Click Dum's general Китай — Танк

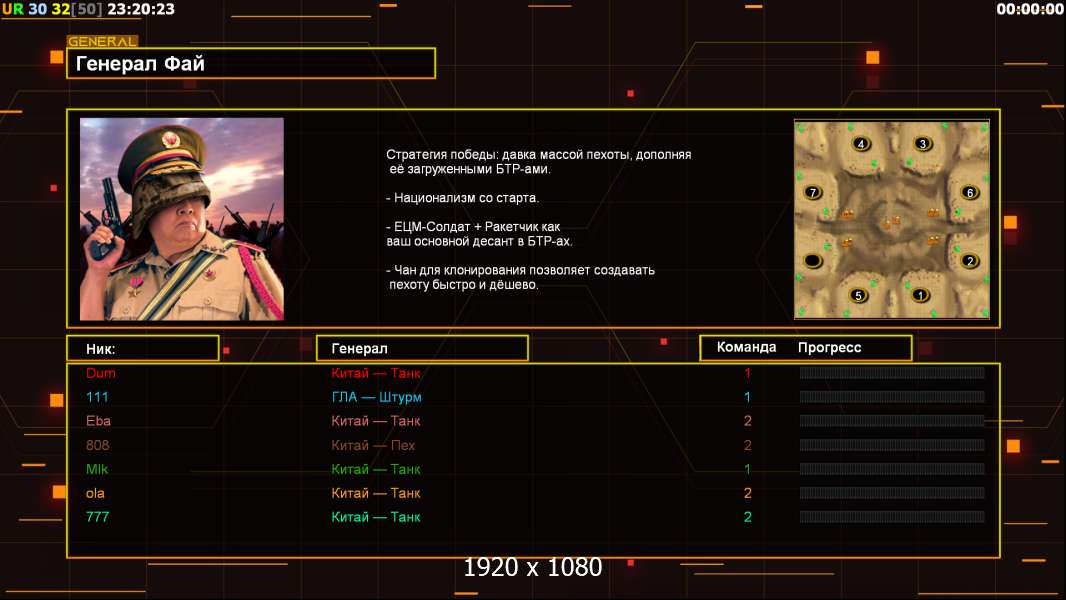point(375,373)
